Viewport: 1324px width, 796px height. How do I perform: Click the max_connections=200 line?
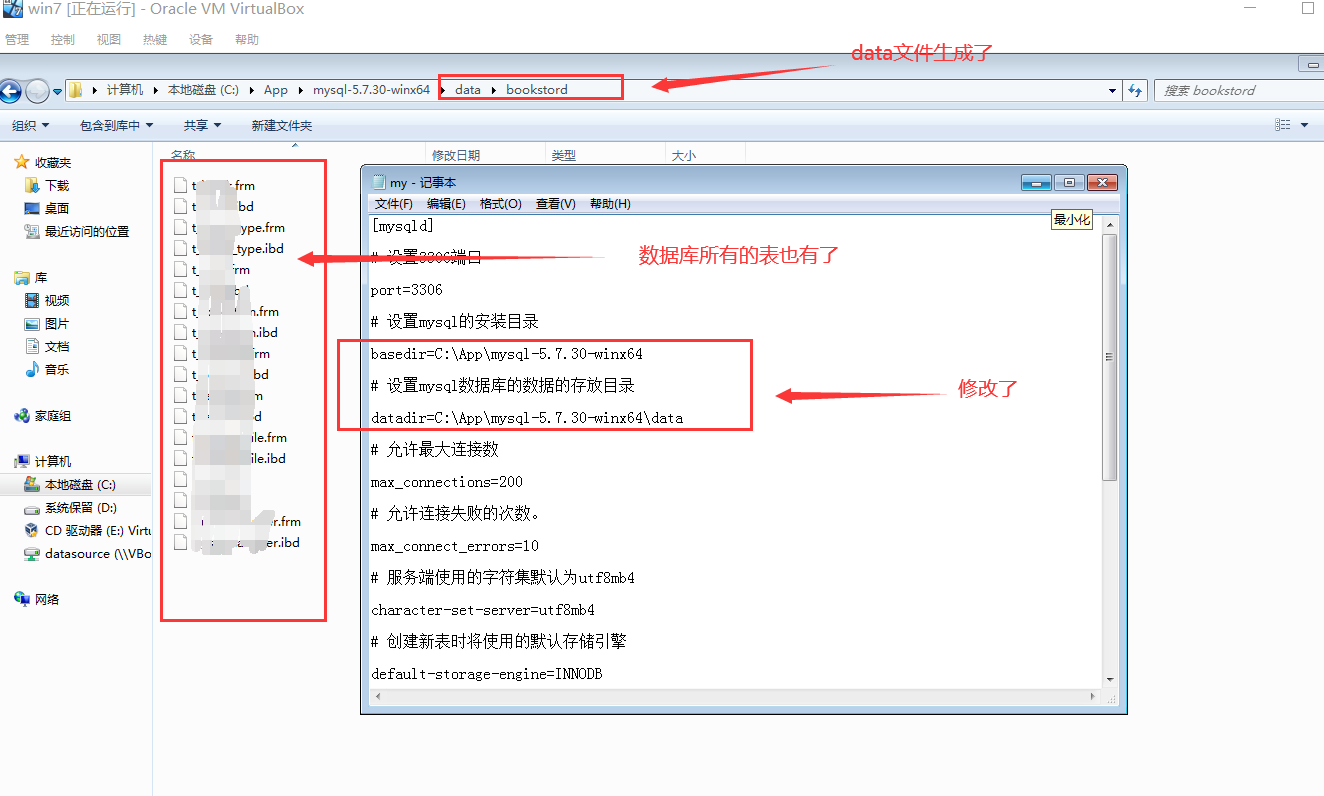[447, 482]
